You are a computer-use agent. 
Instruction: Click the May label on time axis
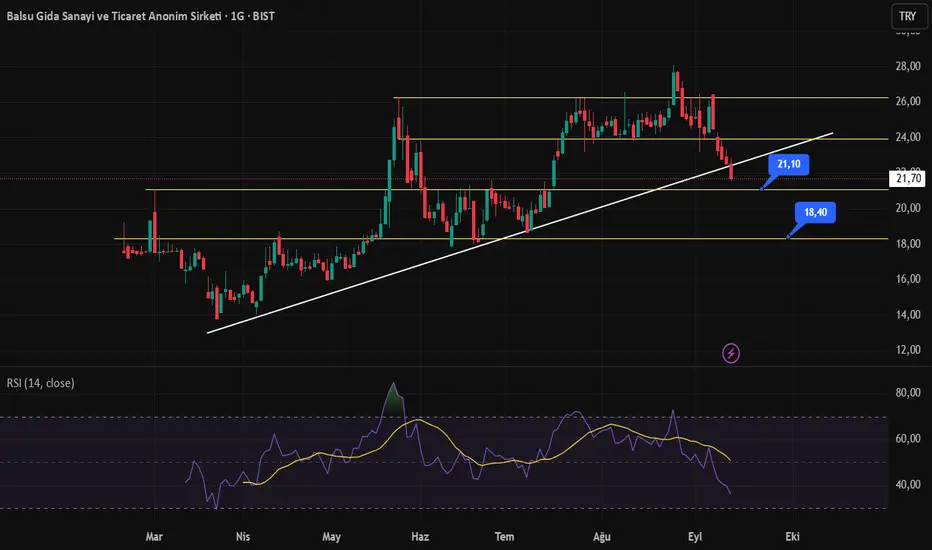pos(331,536)
